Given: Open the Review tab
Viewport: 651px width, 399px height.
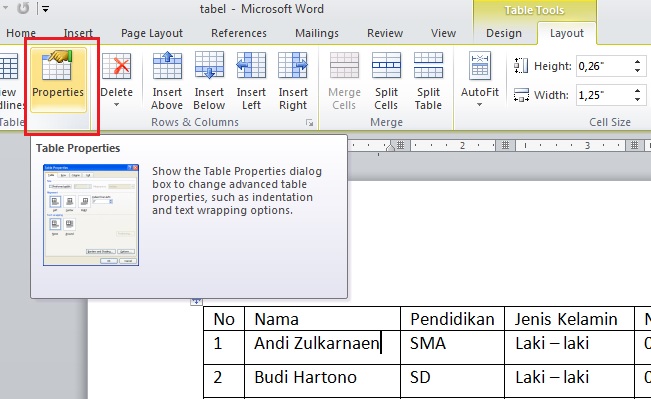Looking at the screenshot, I should click(385, 33).
